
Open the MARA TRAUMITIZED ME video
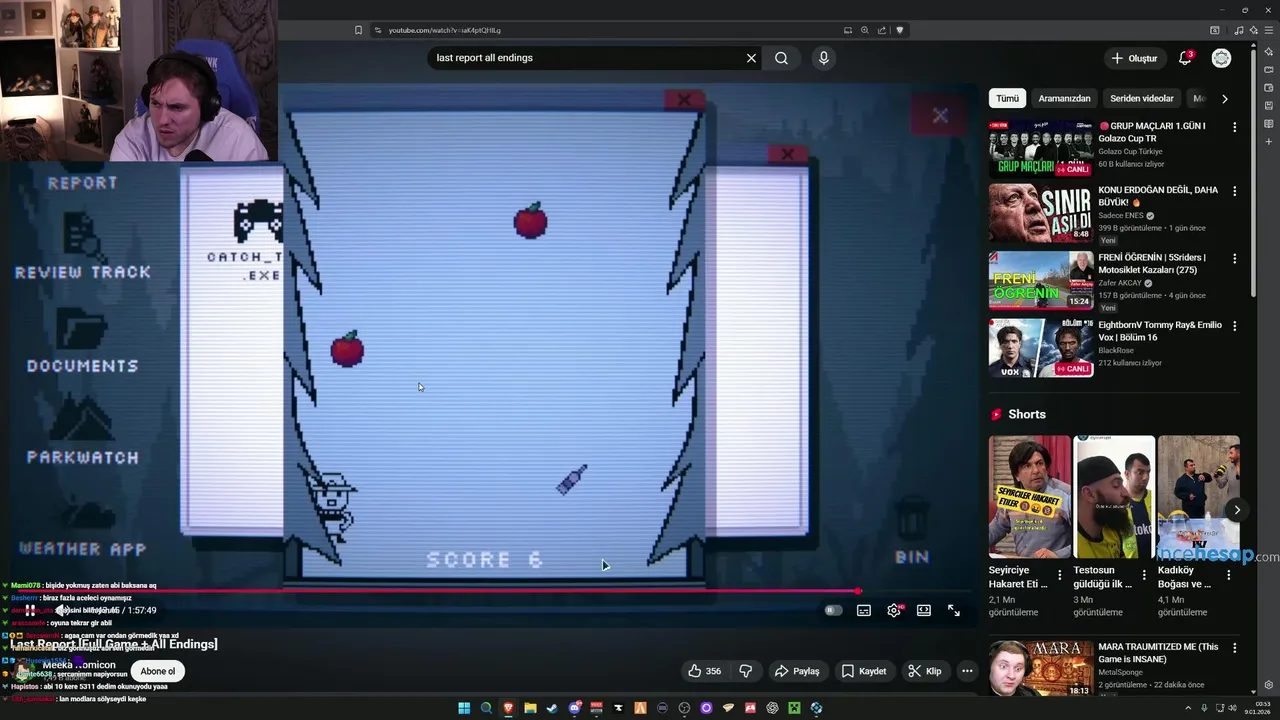pyautogui.click(x=1041, y=668)
